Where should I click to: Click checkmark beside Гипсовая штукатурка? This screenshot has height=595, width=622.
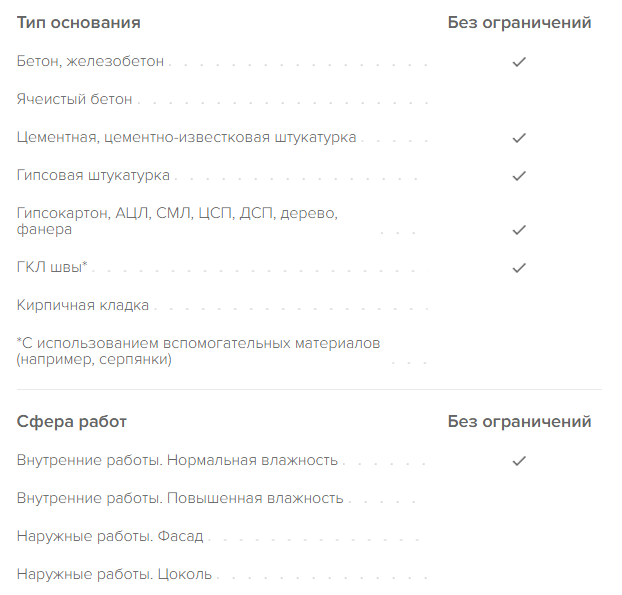tap(519, 176)
